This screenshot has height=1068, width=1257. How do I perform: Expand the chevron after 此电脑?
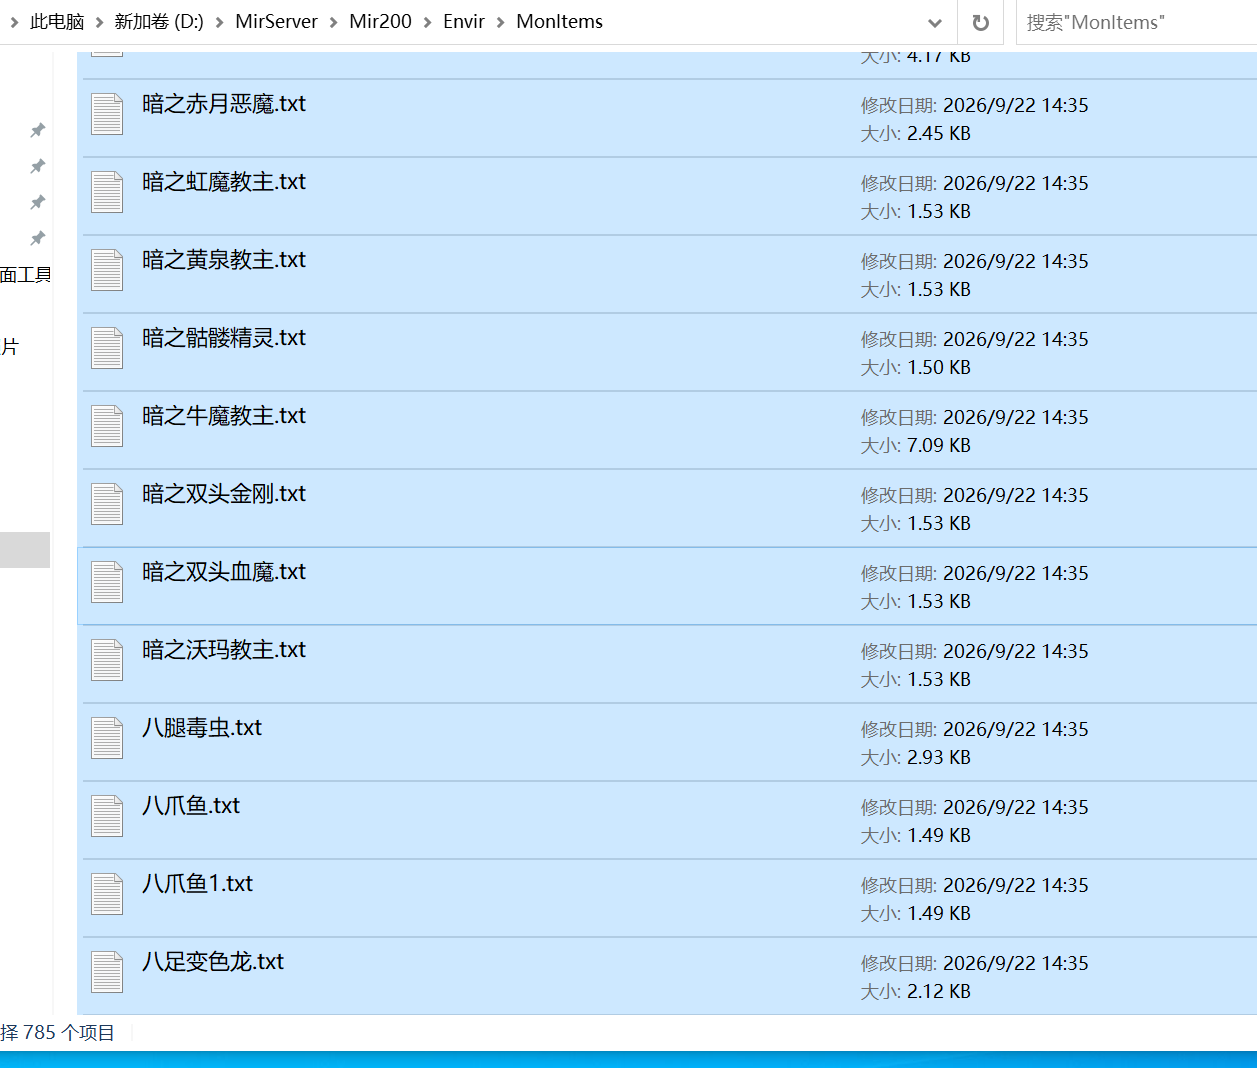(100, 22)
